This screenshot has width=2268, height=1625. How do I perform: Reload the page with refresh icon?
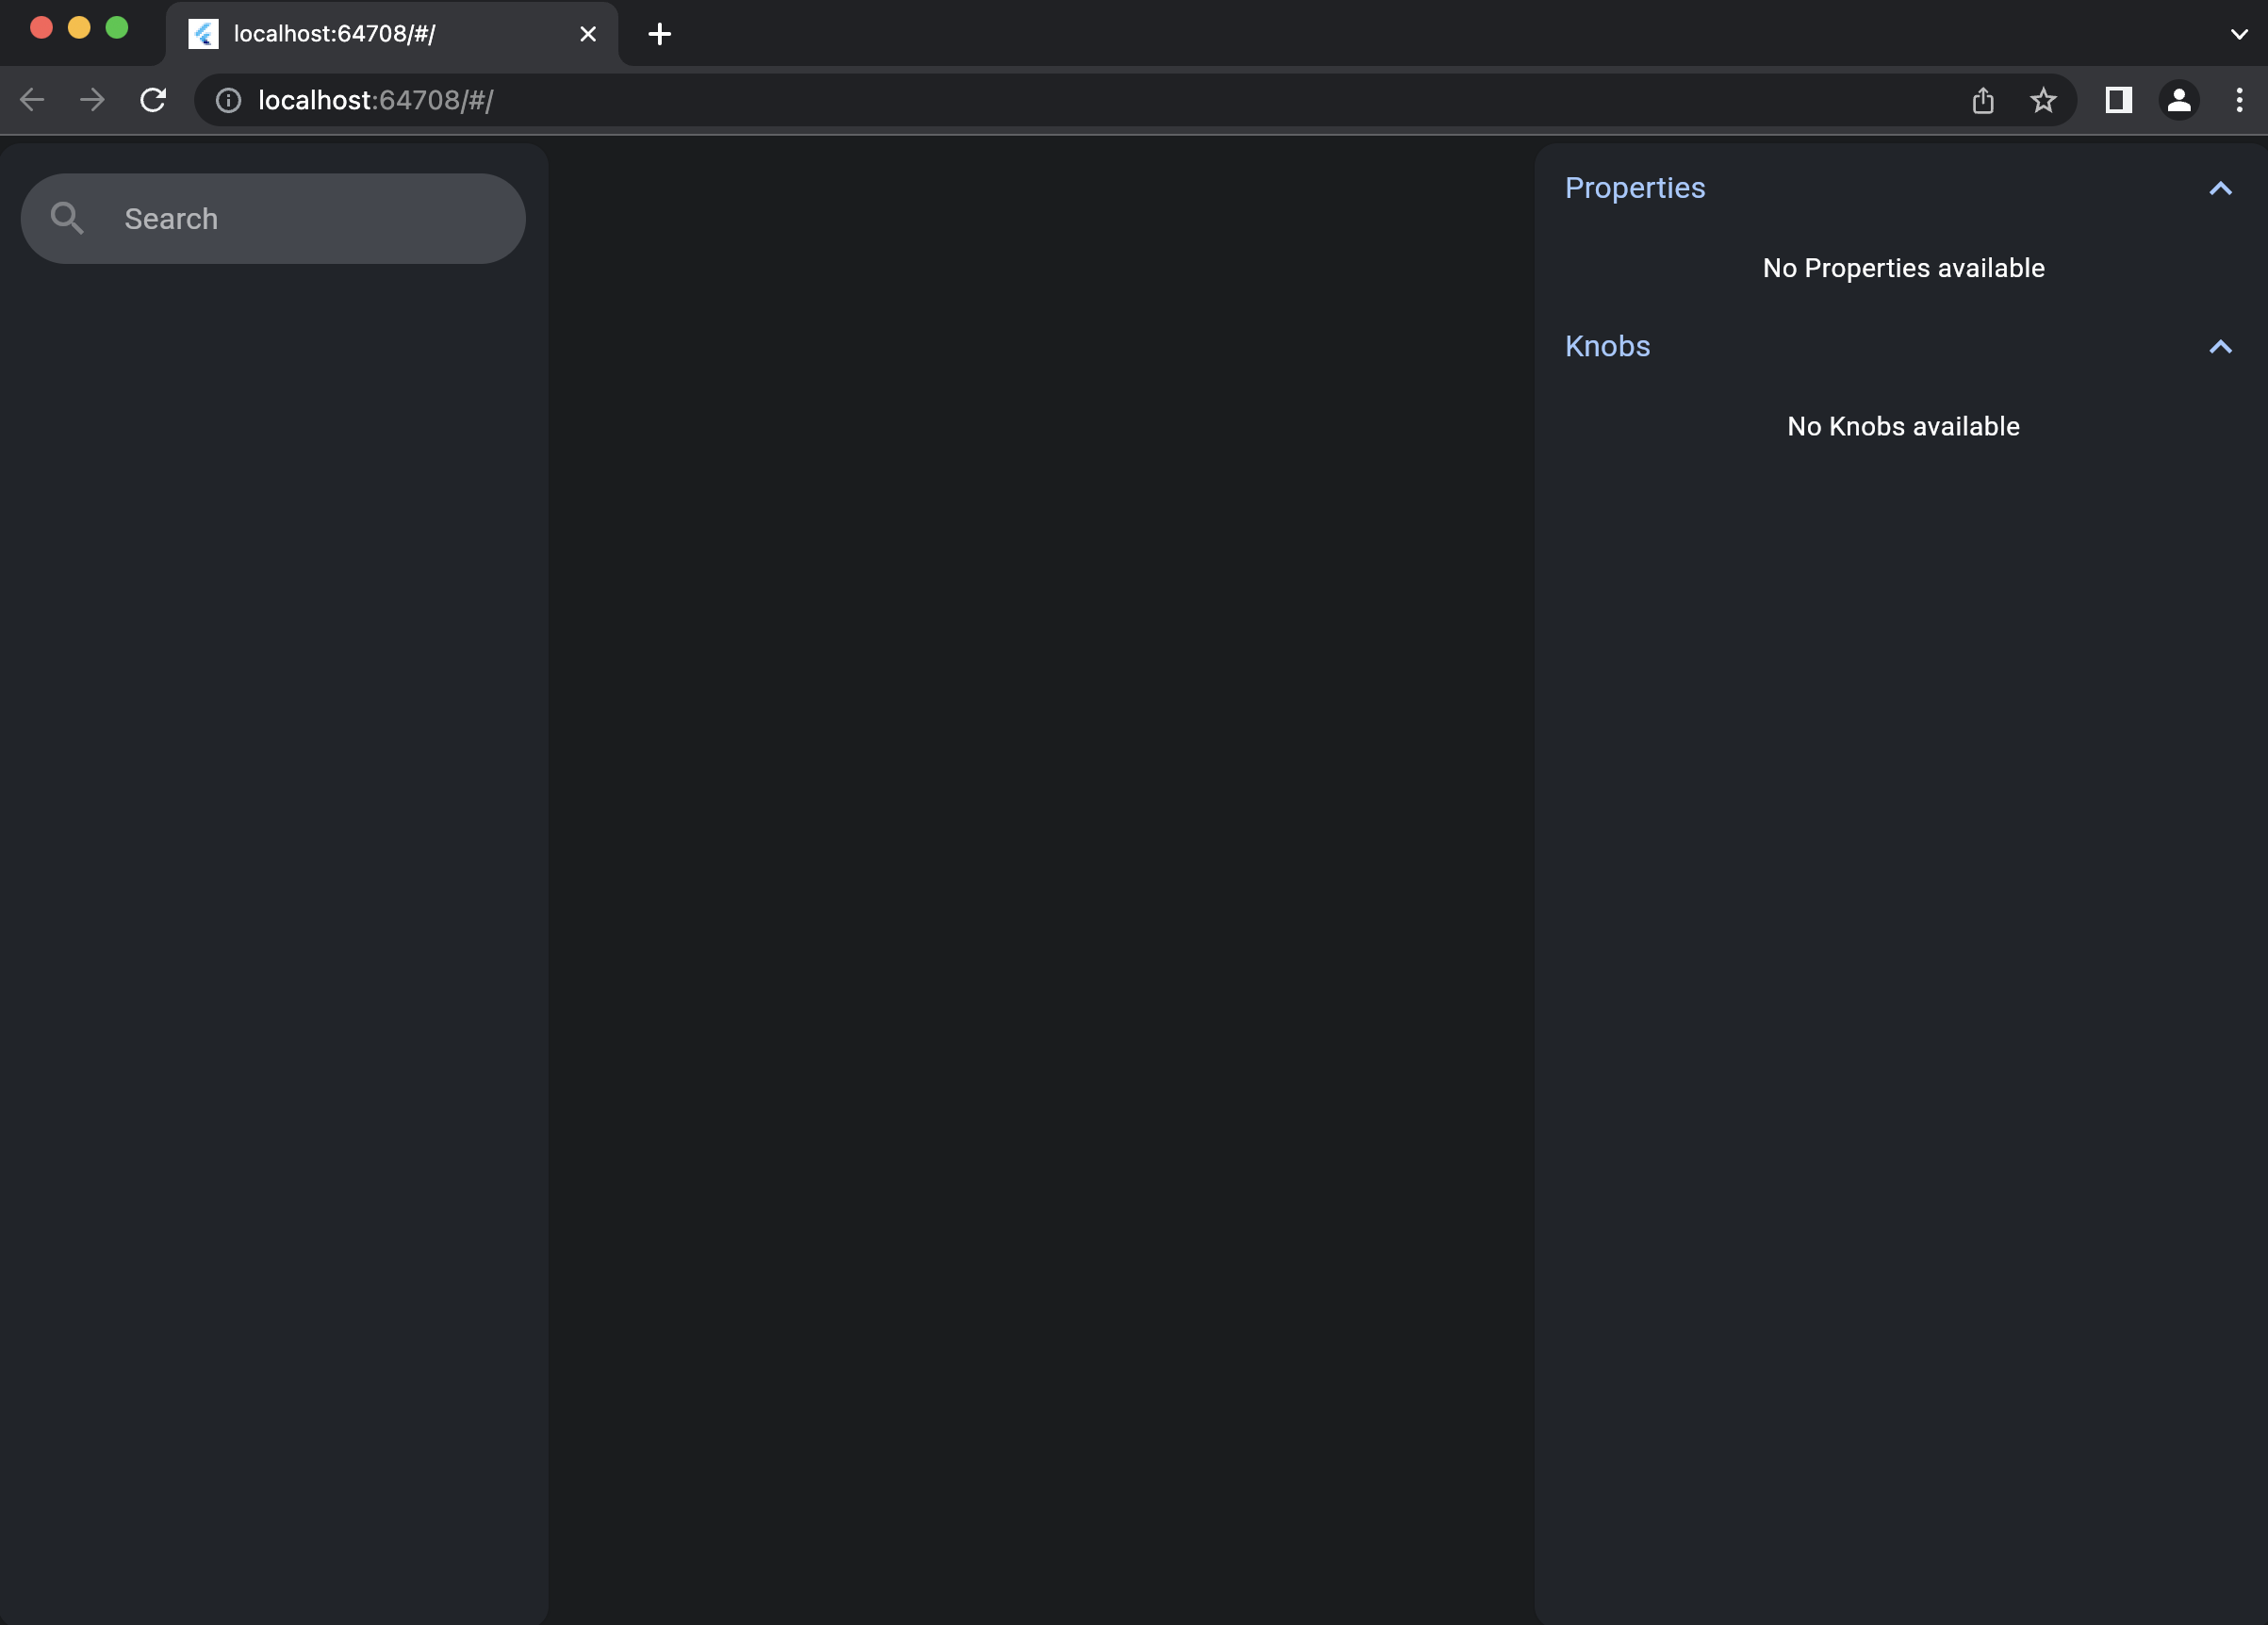153,100
